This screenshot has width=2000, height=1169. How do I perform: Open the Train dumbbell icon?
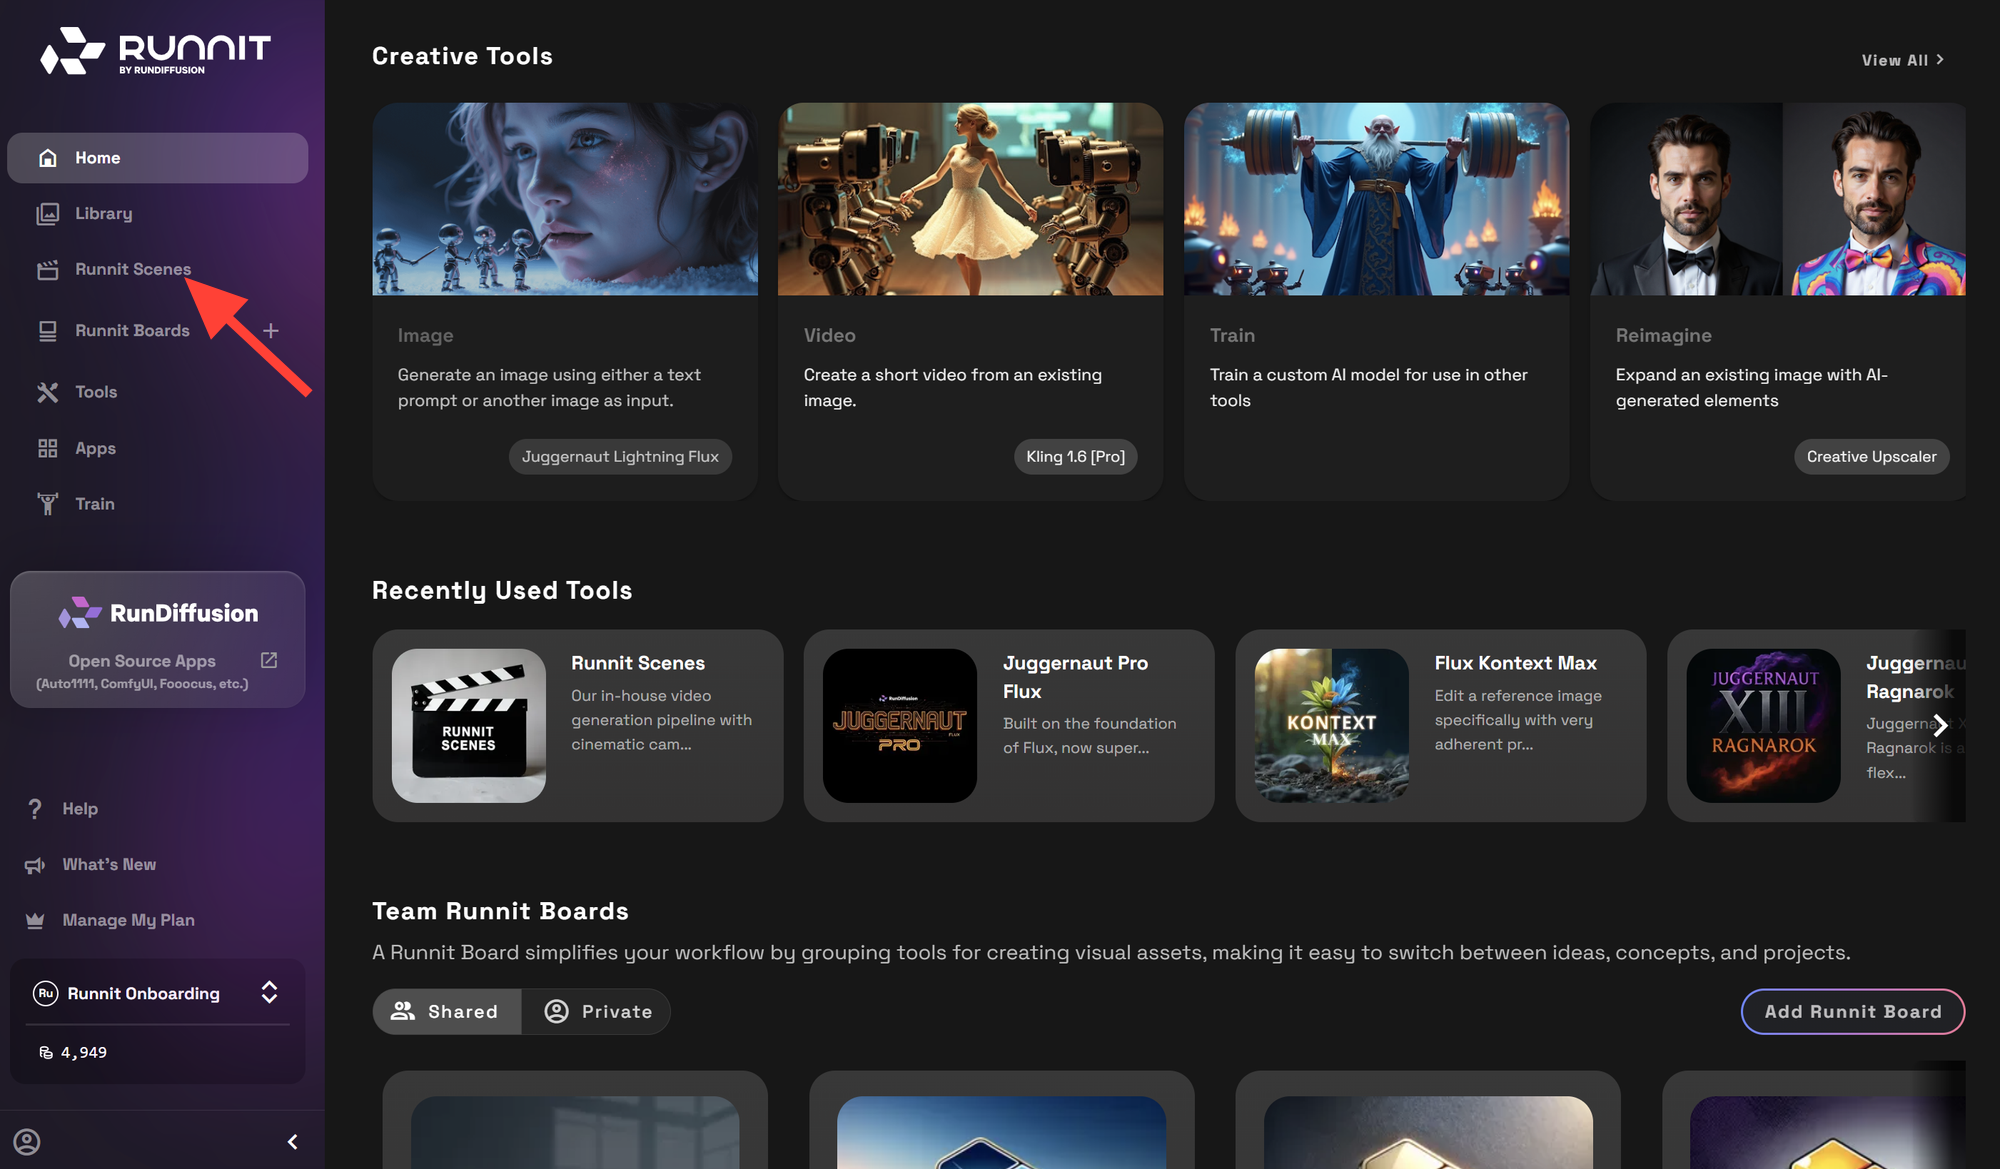coord(47,504)
